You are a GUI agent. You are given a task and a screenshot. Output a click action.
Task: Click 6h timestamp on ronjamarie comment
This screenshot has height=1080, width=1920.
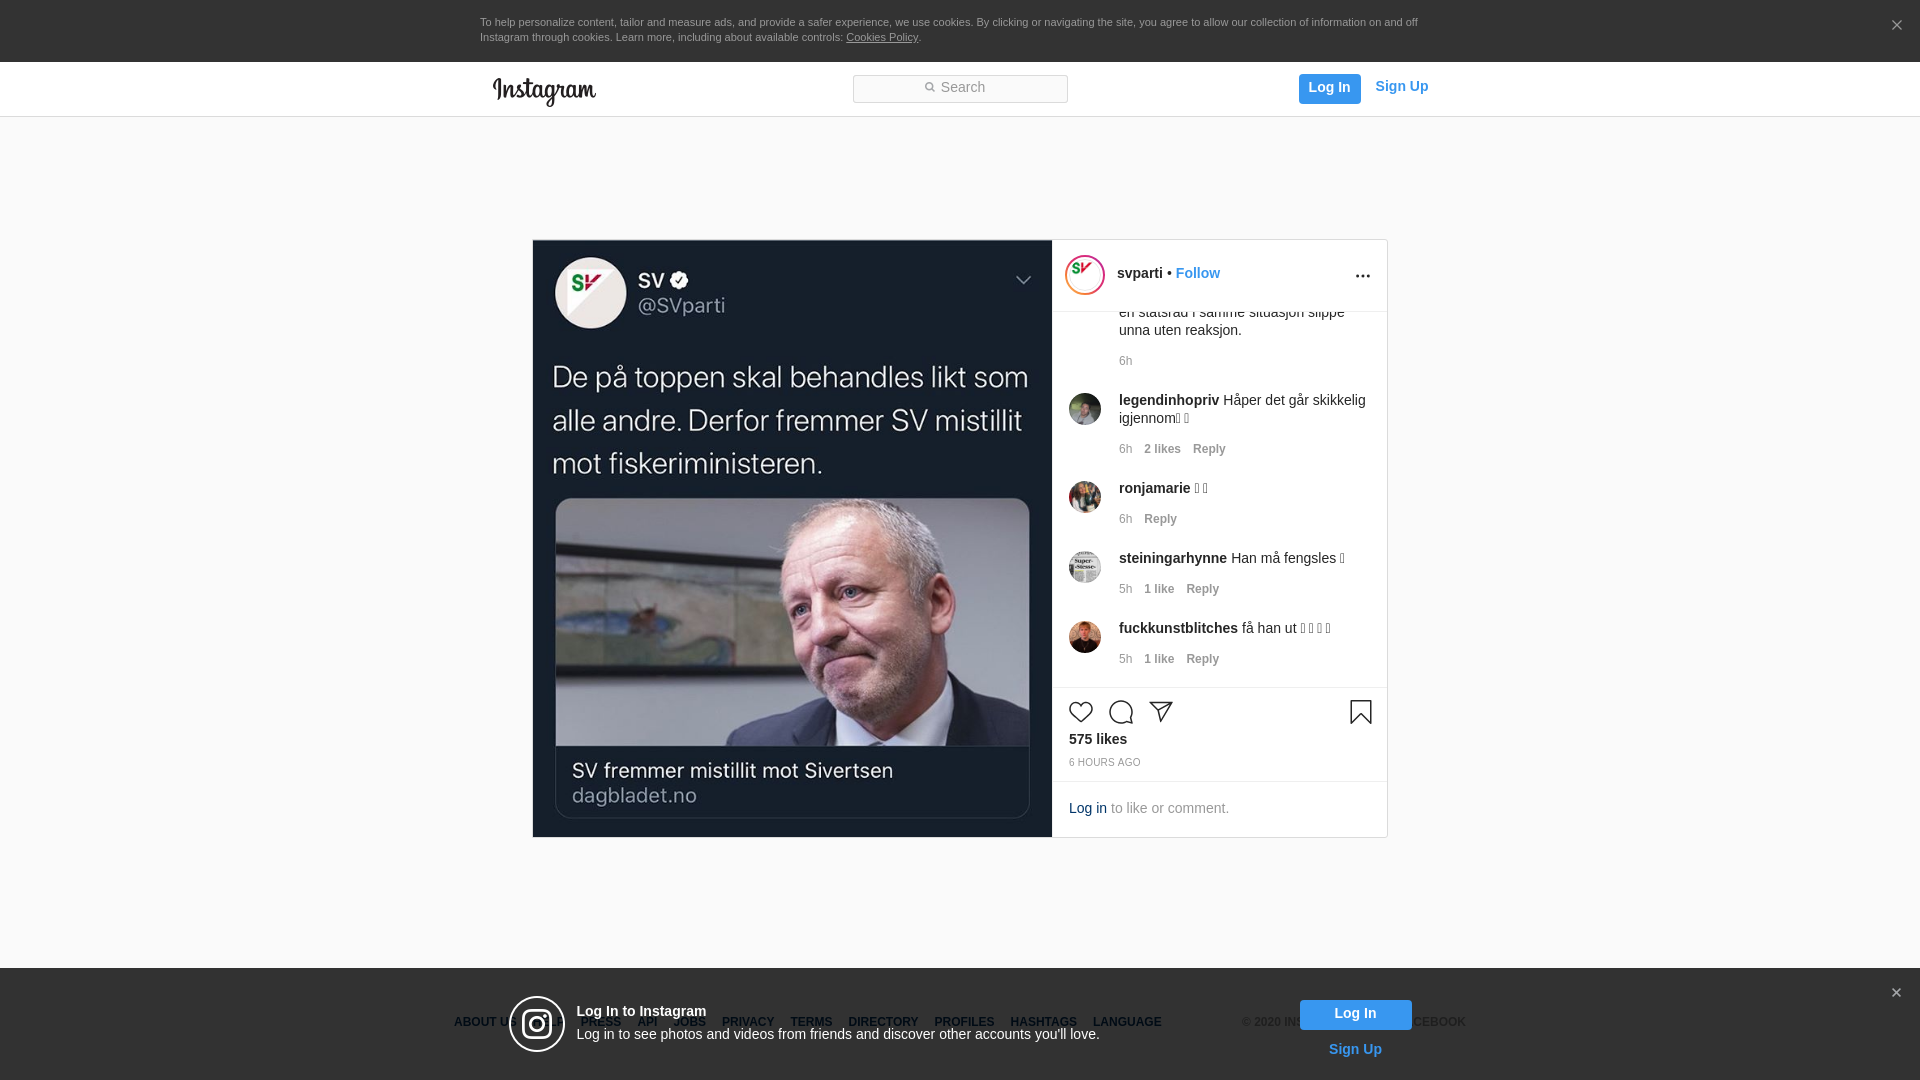[x=1125, y=519]
